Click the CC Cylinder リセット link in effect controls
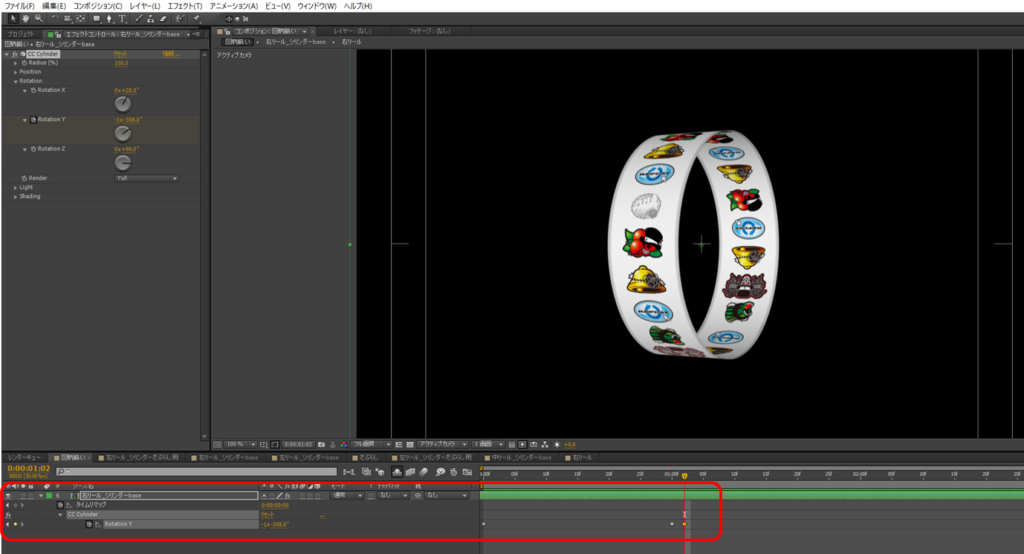 [121, 54]
